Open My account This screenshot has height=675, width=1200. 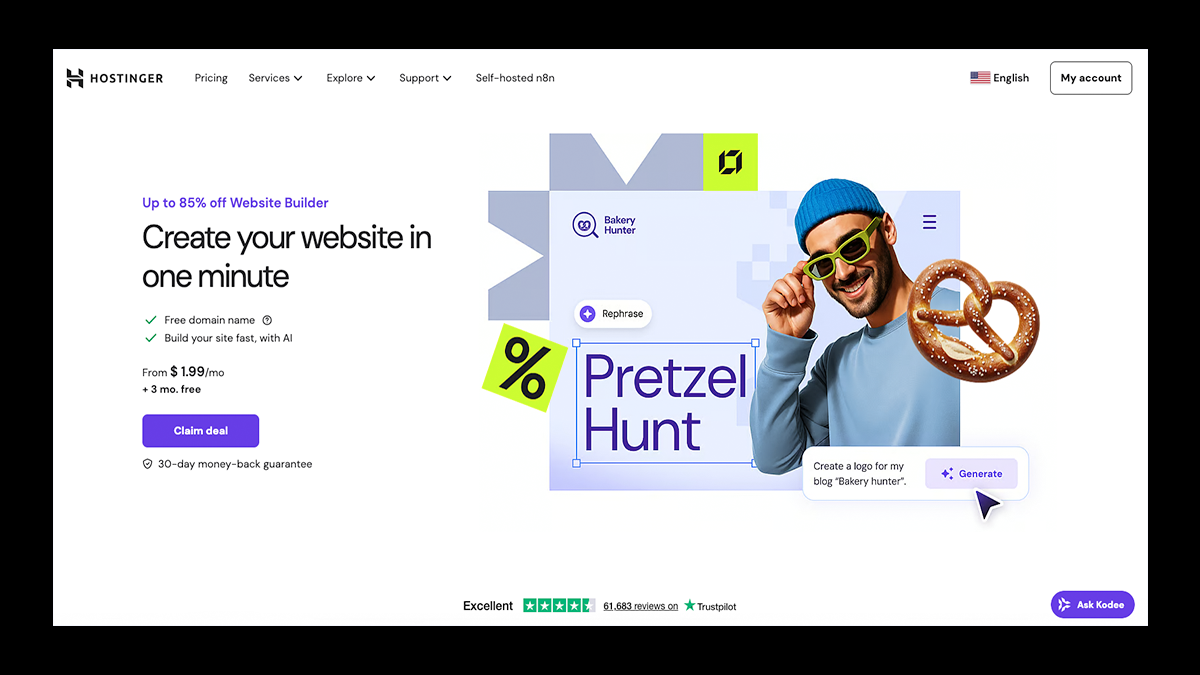click(x=1091, y=78)
